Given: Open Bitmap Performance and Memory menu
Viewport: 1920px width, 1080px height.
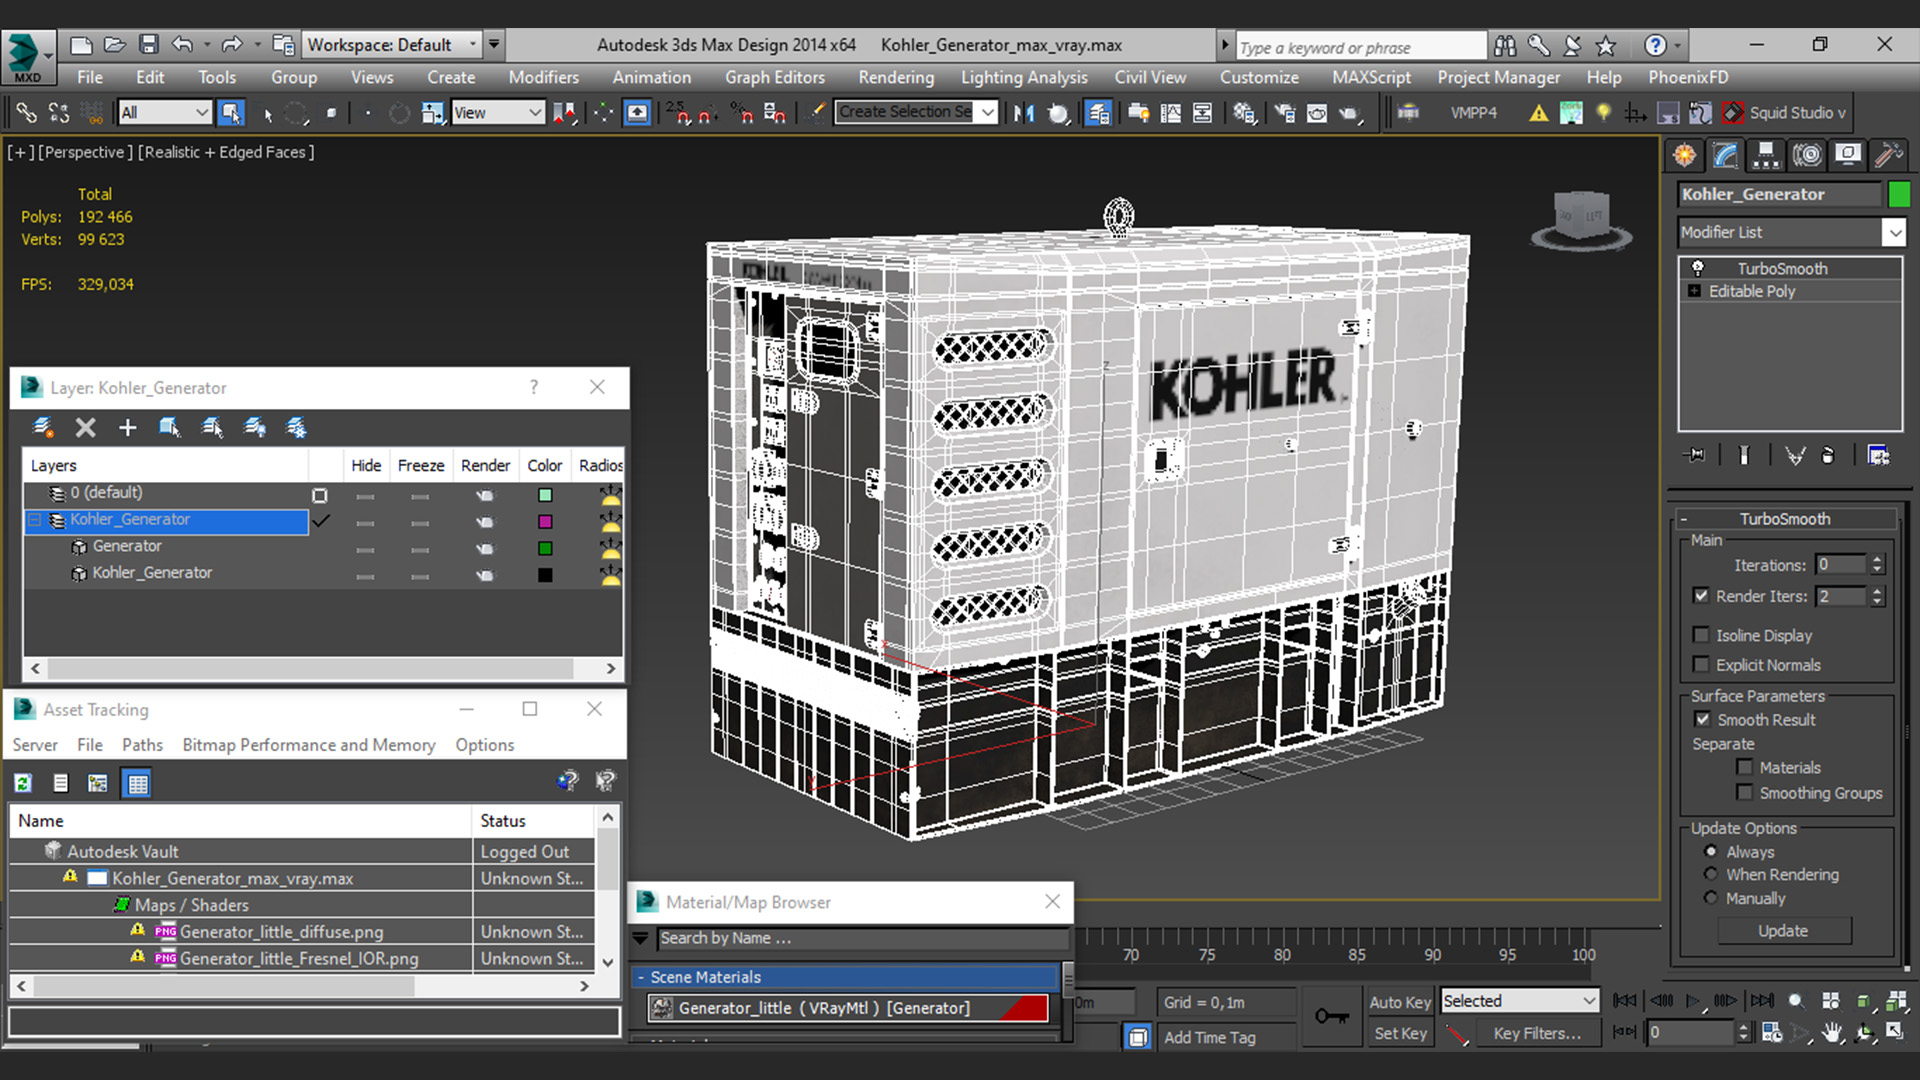Looking at the screenshot, I should 308,745.
